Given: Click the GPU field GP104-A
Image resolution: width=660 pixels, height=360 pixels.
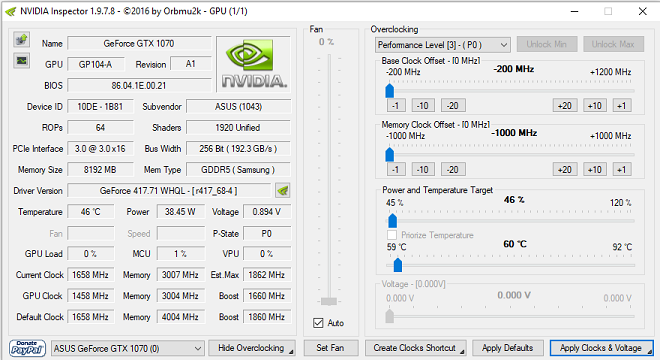Looking at the screenshot, I should coord(96,64).
